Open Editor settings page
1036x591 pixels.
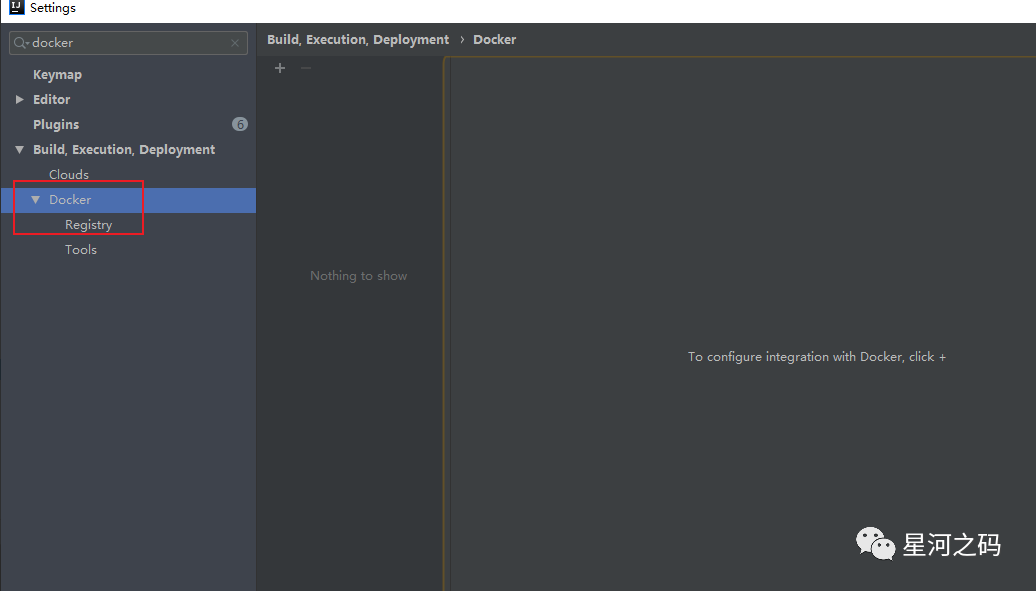(x=52, y=99)
